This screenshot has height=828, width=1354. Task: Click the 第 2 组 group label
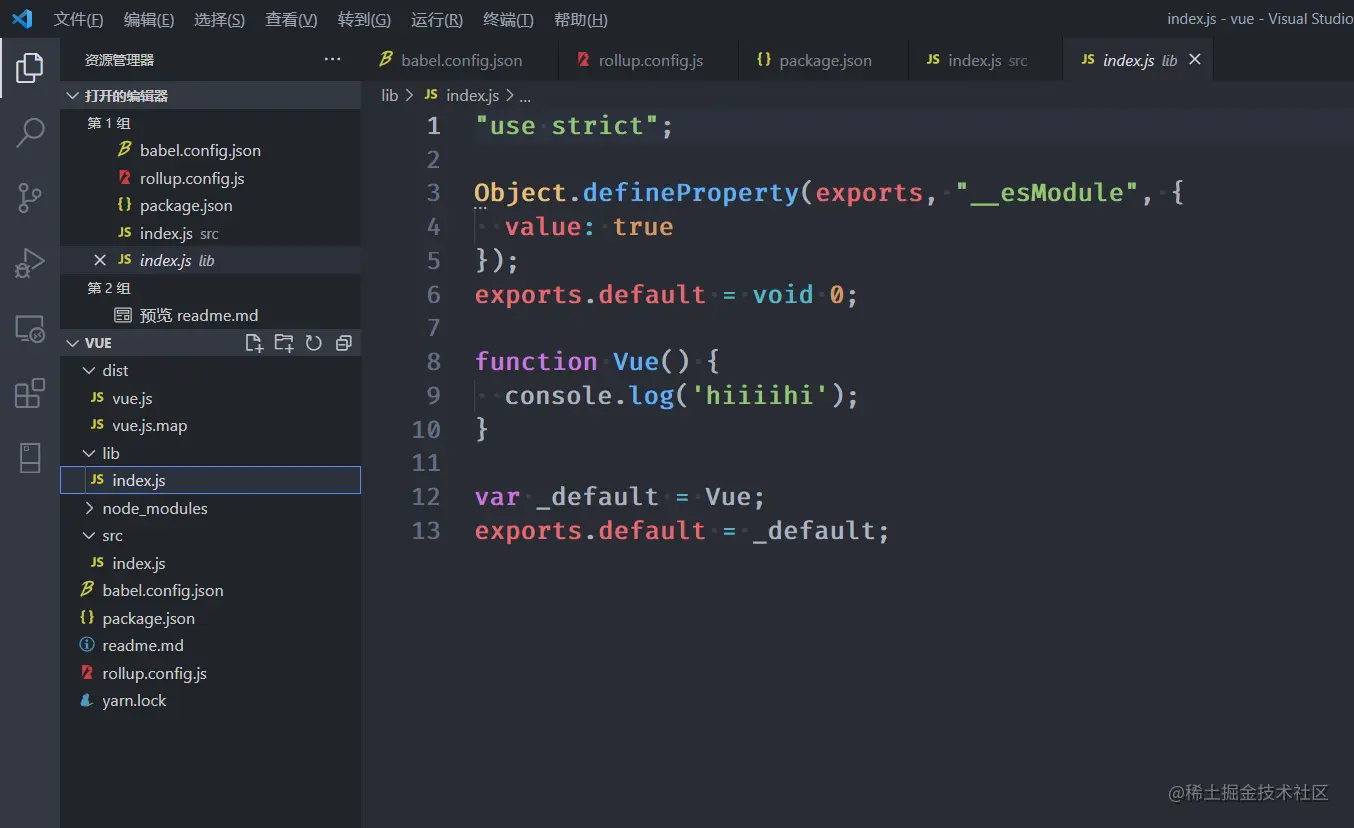point(109,288)
